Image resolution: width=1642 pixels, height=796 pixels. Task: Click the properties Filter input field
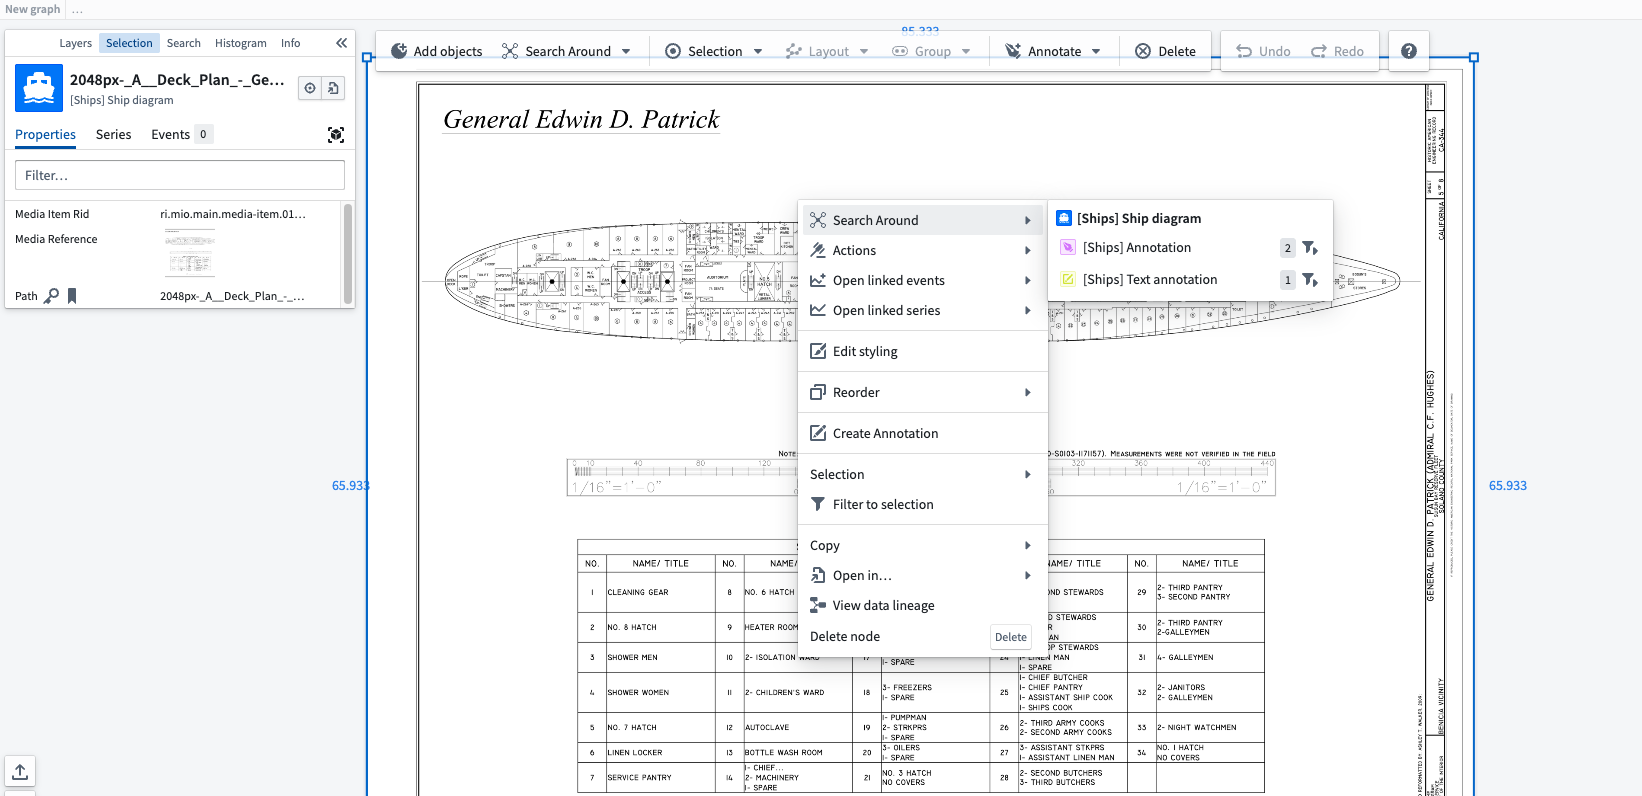click(x=180, y=175)
